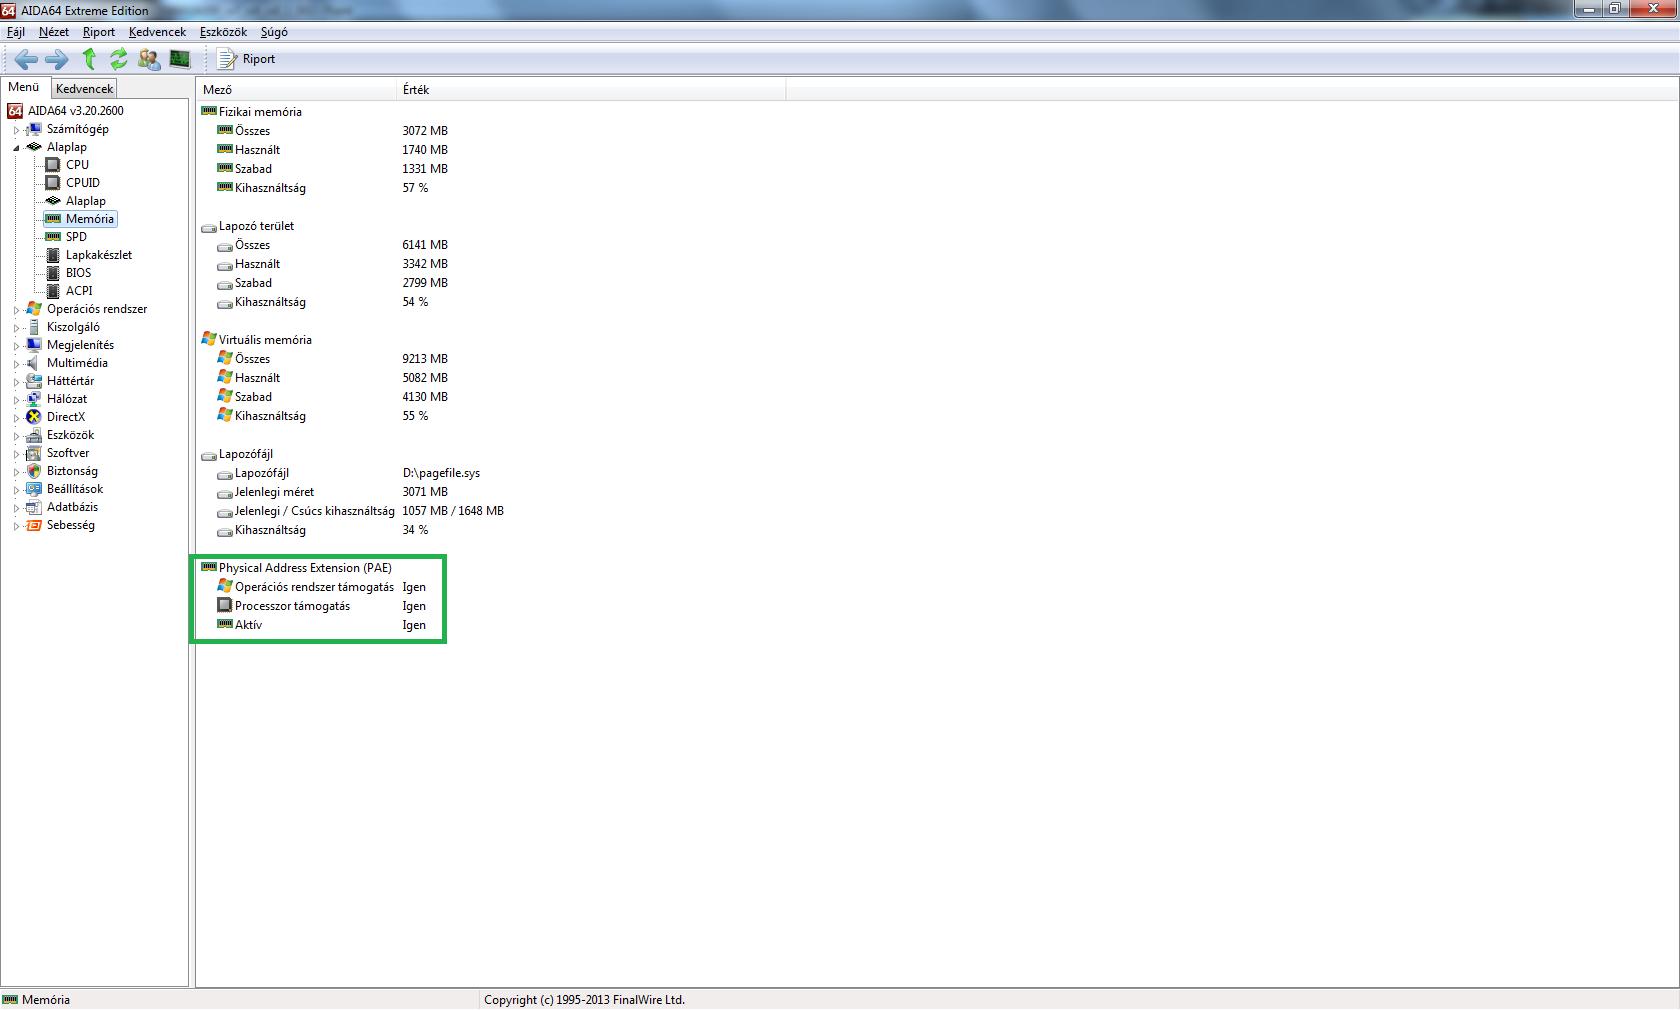The image size is (1680, 1010).
Task: Select the D:\pagefile.sys value
Action: (x=441, y=473)
